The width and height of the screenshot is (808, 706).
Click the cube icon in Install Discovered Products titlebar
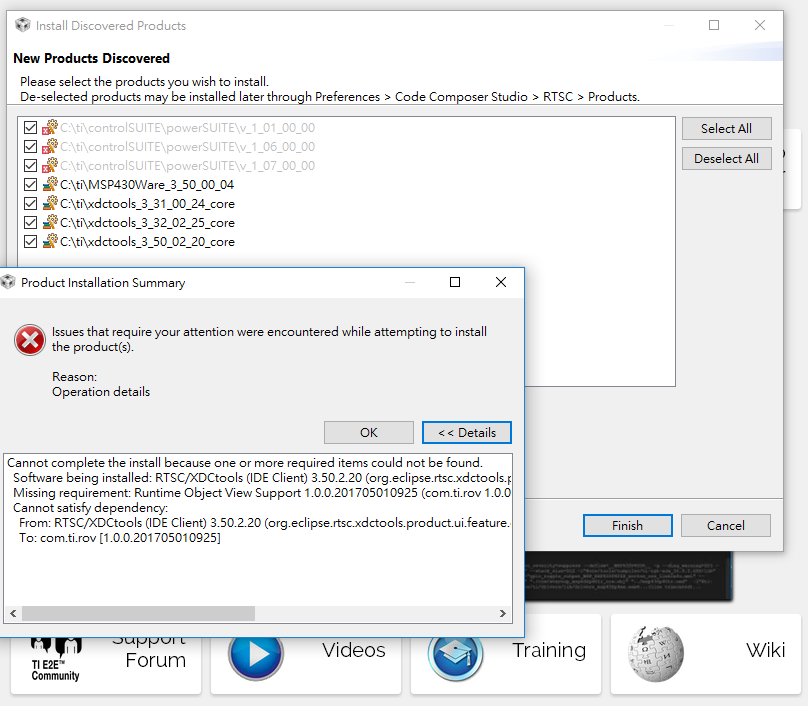[x=22, y=25]
